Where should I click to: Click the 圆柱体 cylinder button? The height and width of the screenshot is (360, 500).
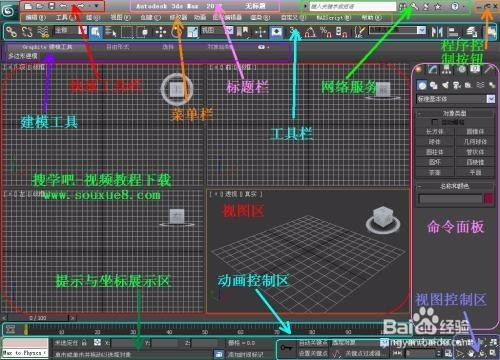point(434,152)
